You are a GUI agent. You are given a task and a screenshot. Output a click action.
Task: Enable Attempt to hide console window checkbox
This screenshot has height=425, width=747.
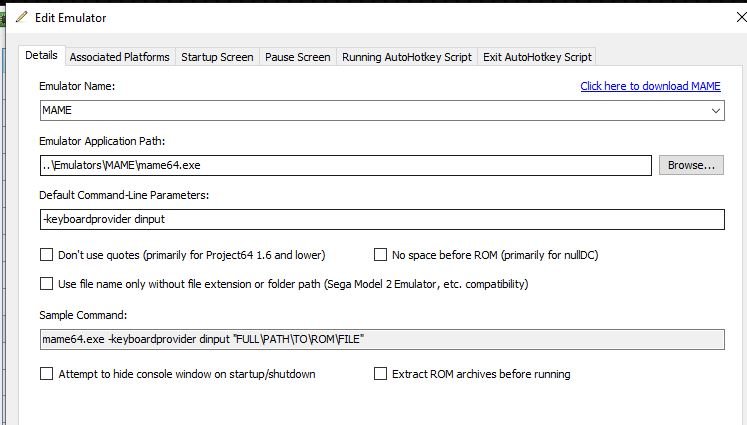pos(46,374)
